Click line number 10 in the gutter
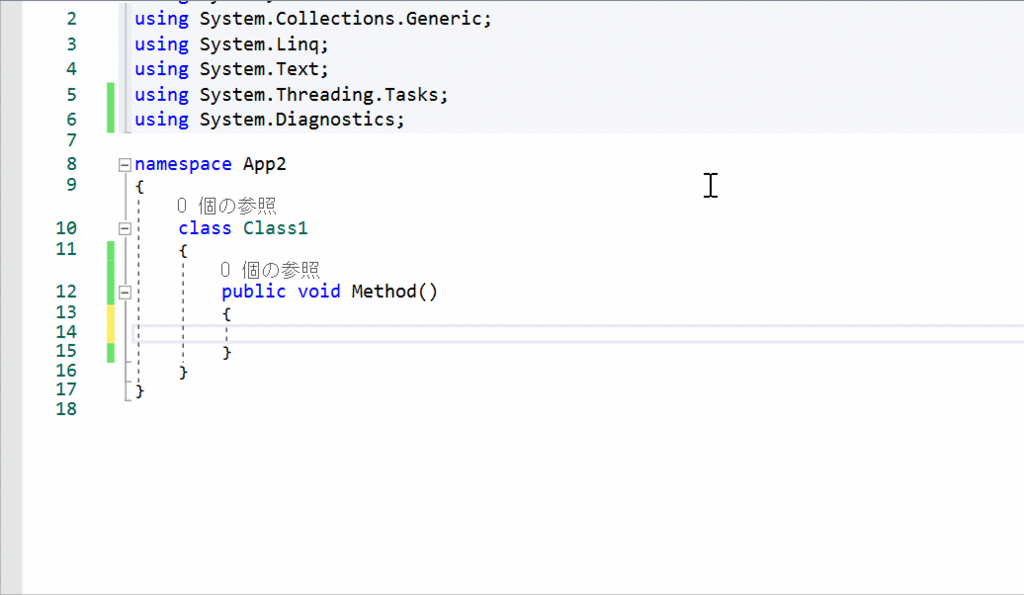Image resolution: width=1024 pixels, height=595 pixels. coord(66,228)
